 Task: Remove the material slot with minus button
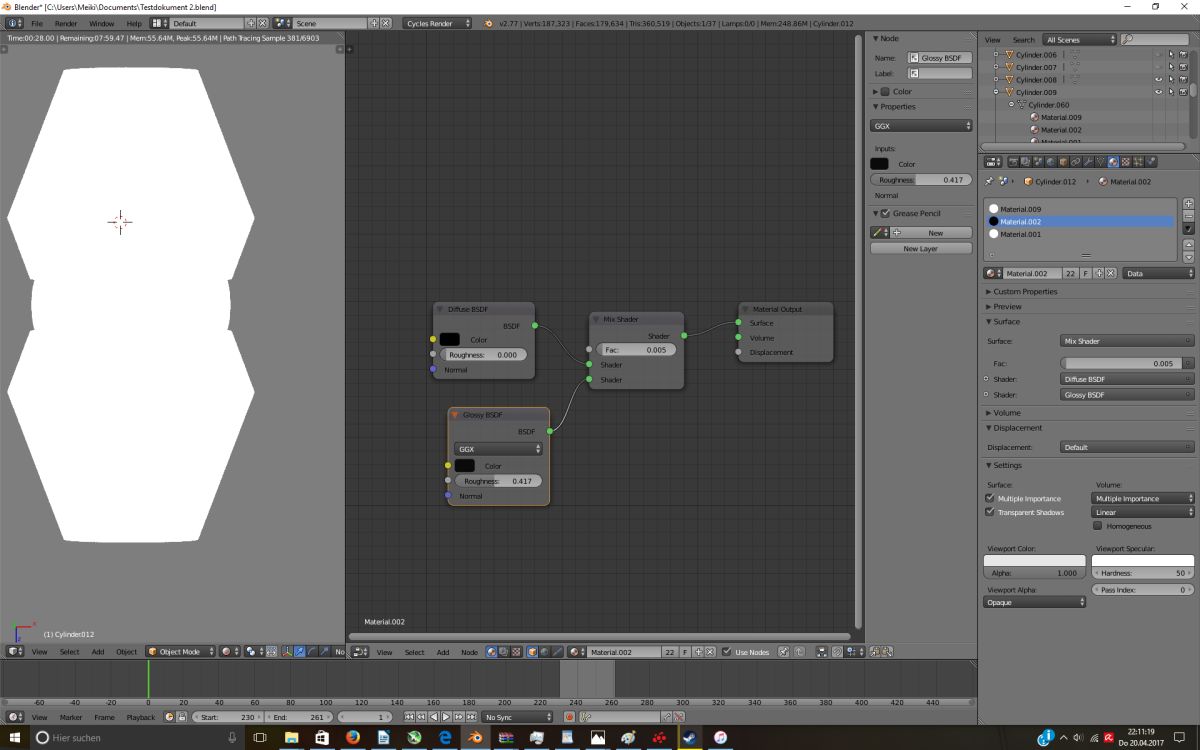coord(1188,216)
